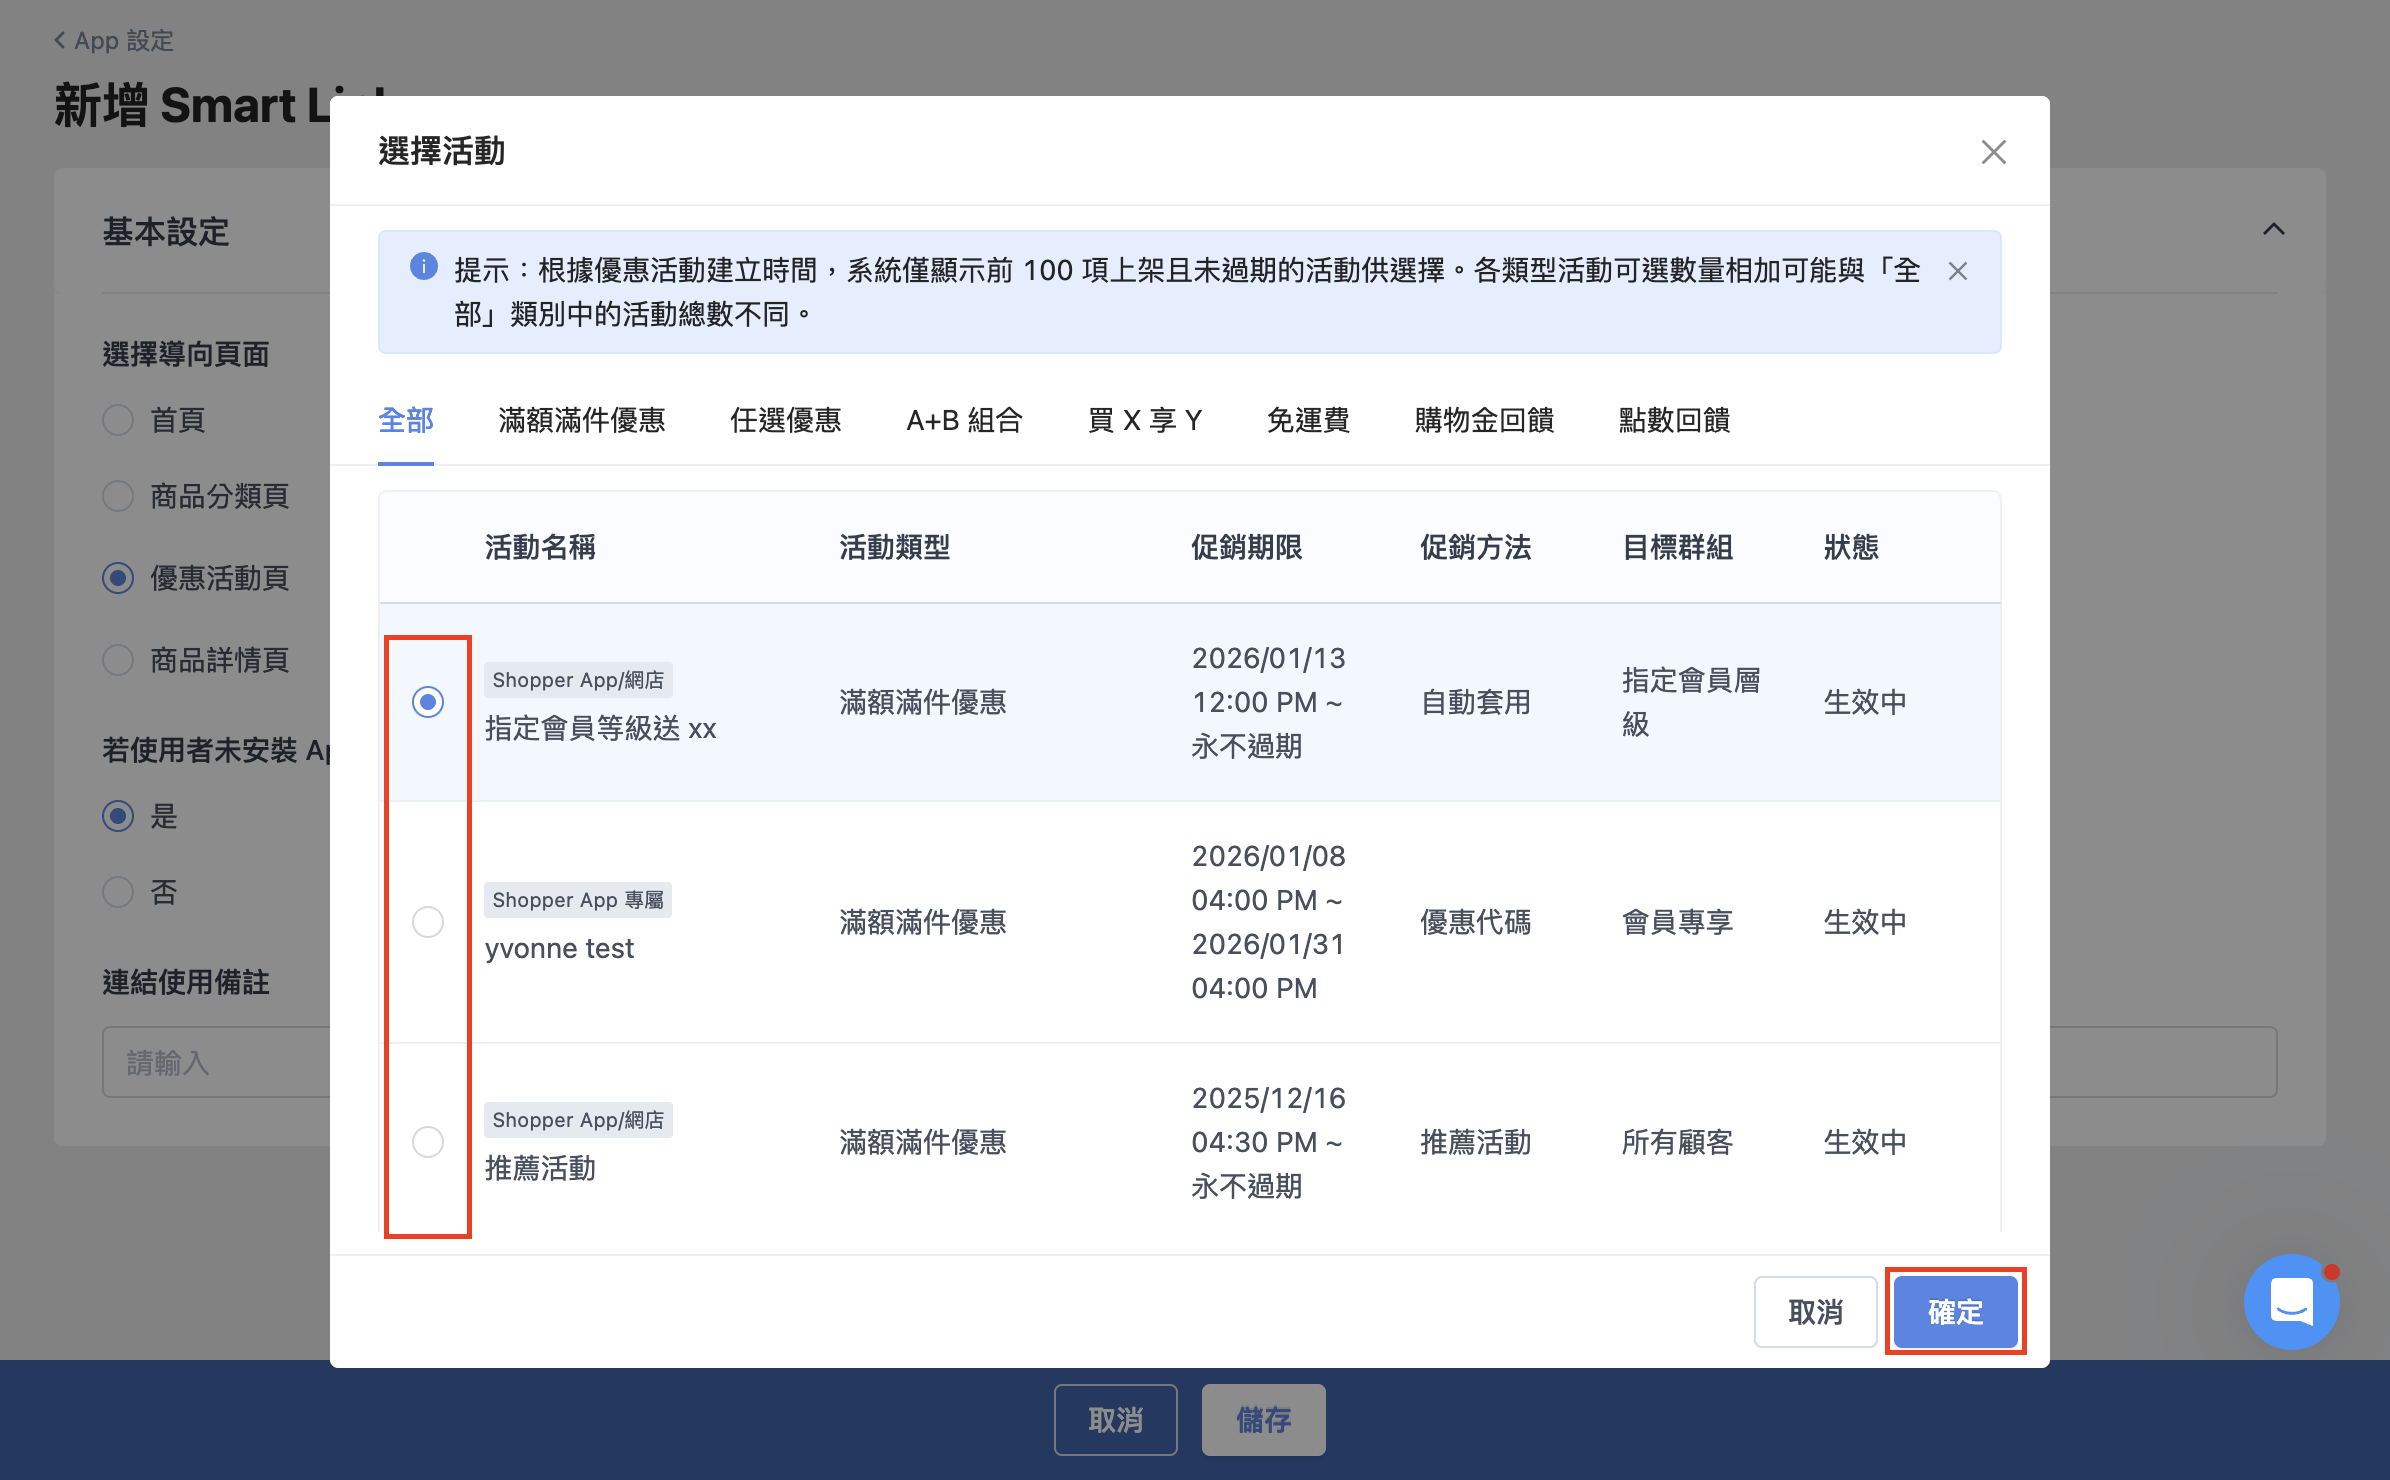
Task: Click the 目標群組 column header
Action: point(1677,547)
